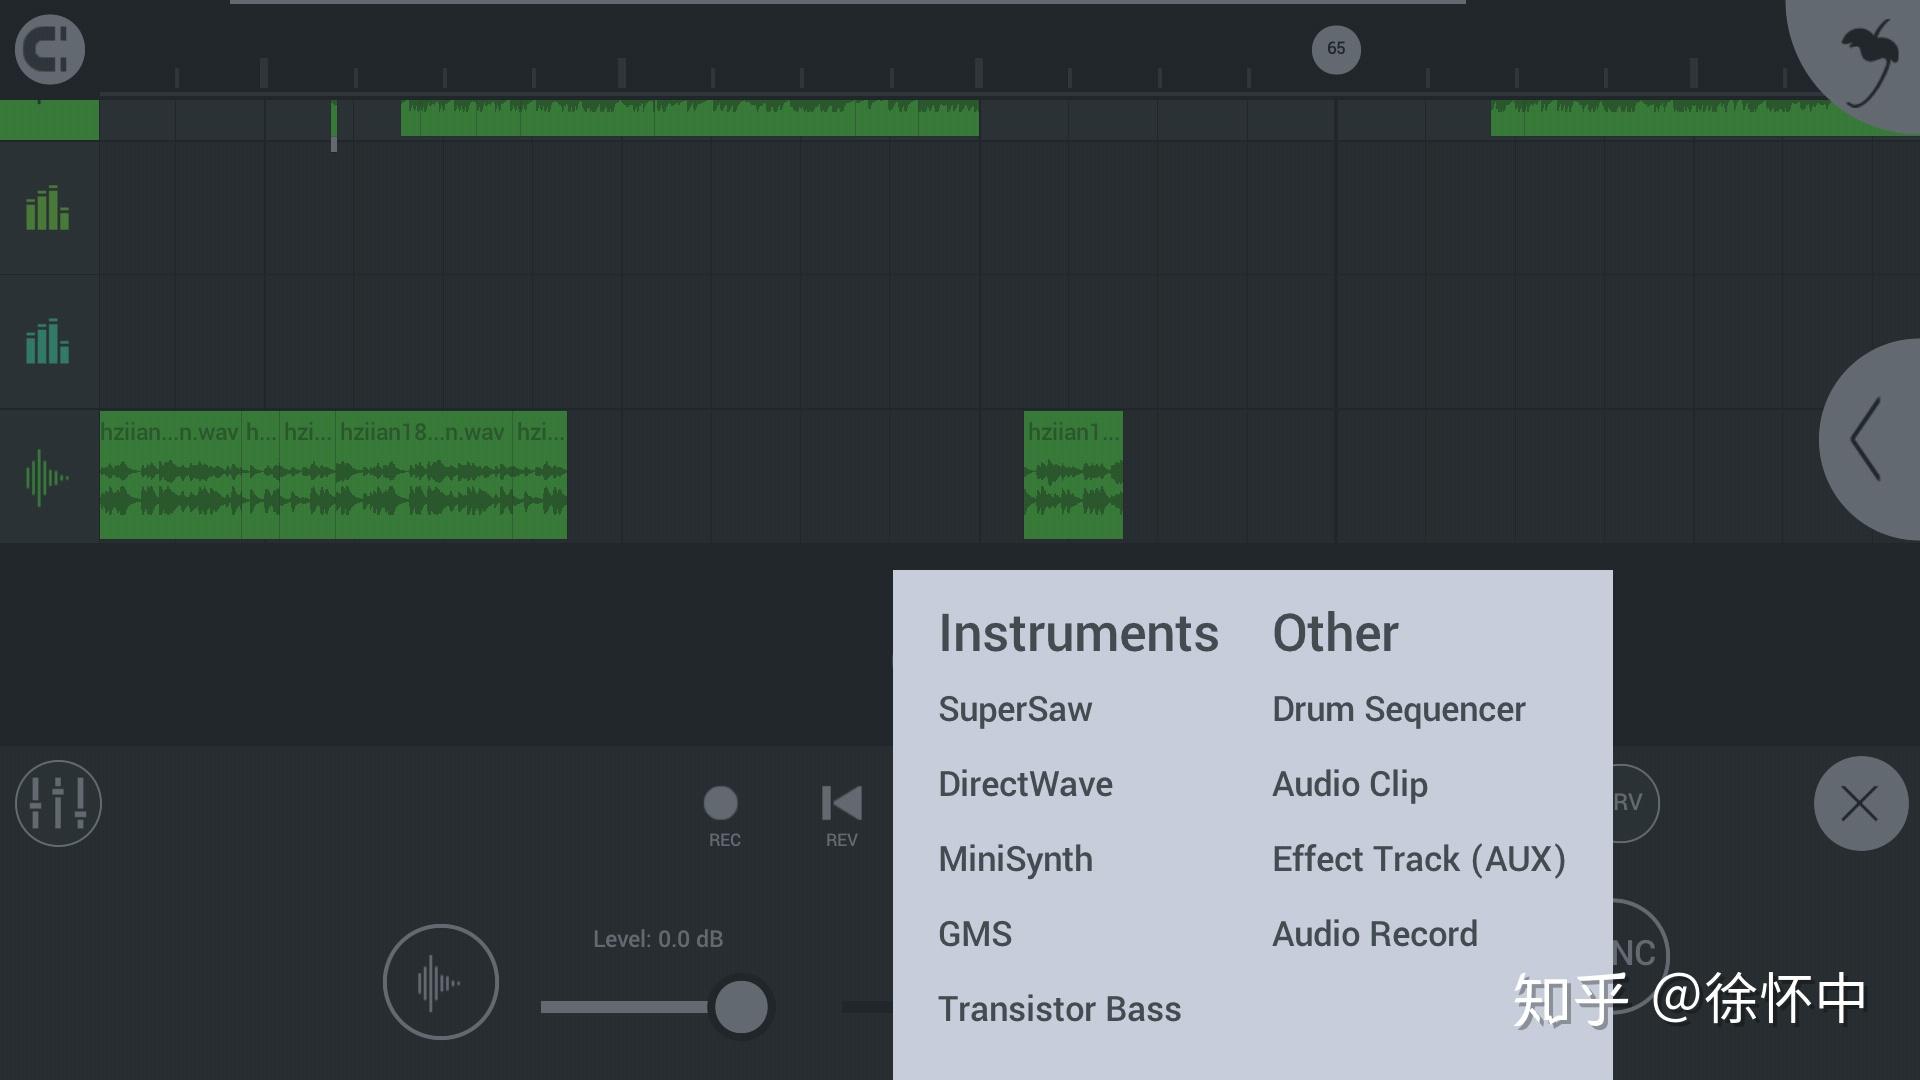The image size is (1920, 1080).
Task: Adjust the Level volume slider knob
Action: point(741,1006)
